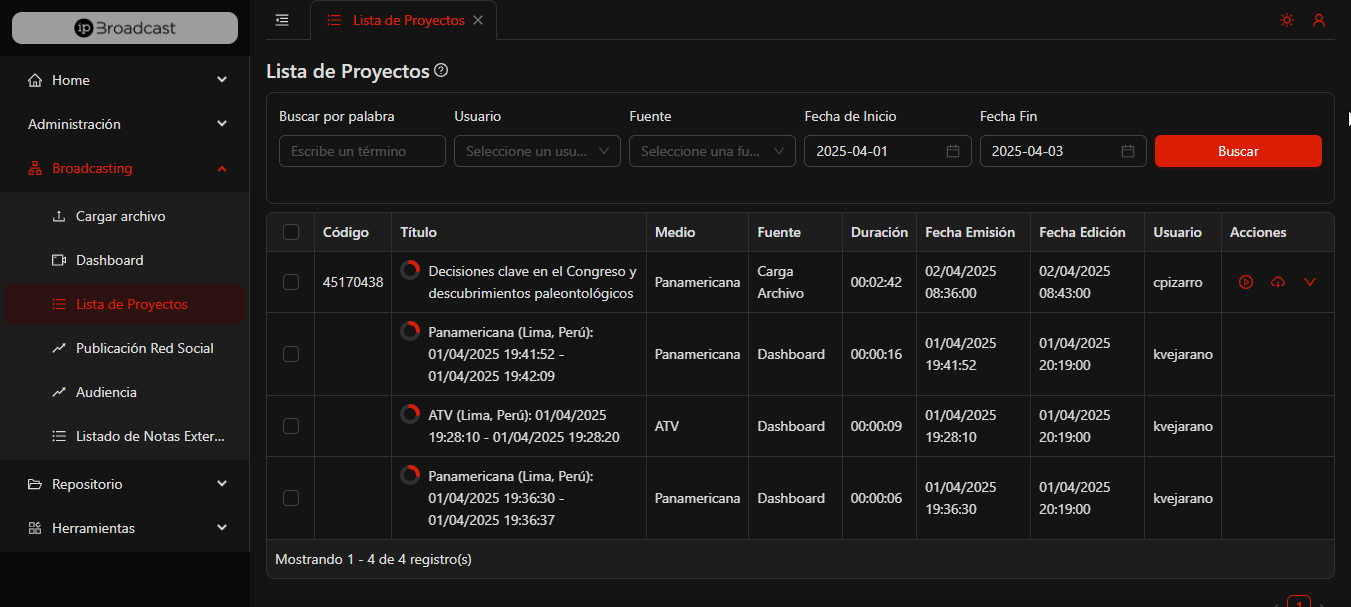
Task: Open the user profile icon
Action: [1319, 20]
